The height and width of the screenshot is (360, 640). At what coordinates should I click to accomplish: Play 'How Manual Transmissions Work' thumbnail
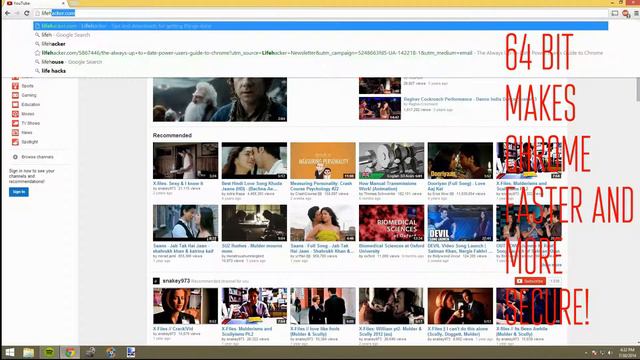tap(391, 160)
